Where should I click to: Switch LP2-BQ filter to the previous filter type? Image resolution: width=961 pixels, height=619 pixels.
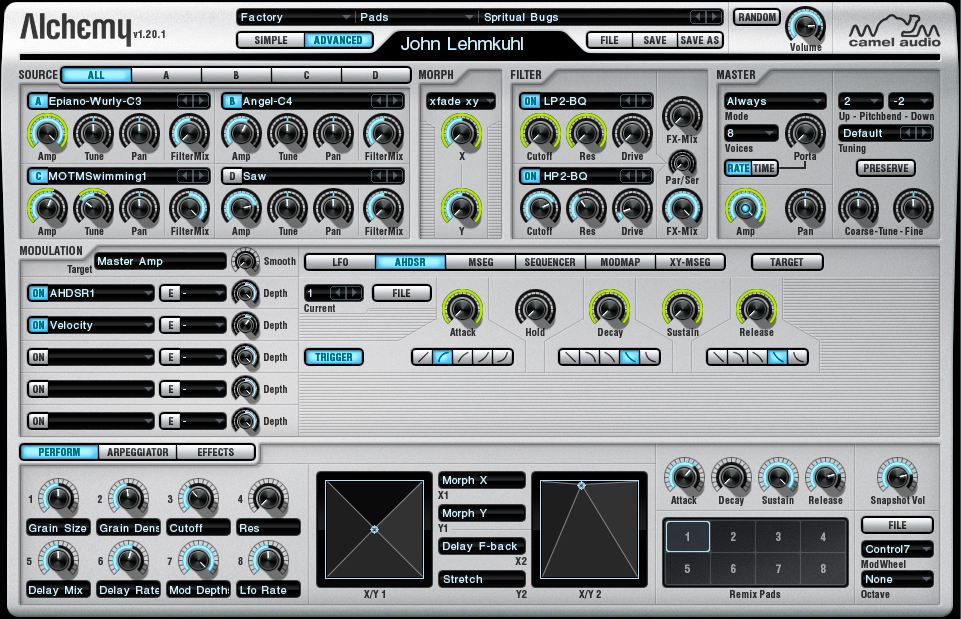coord(628,101)
